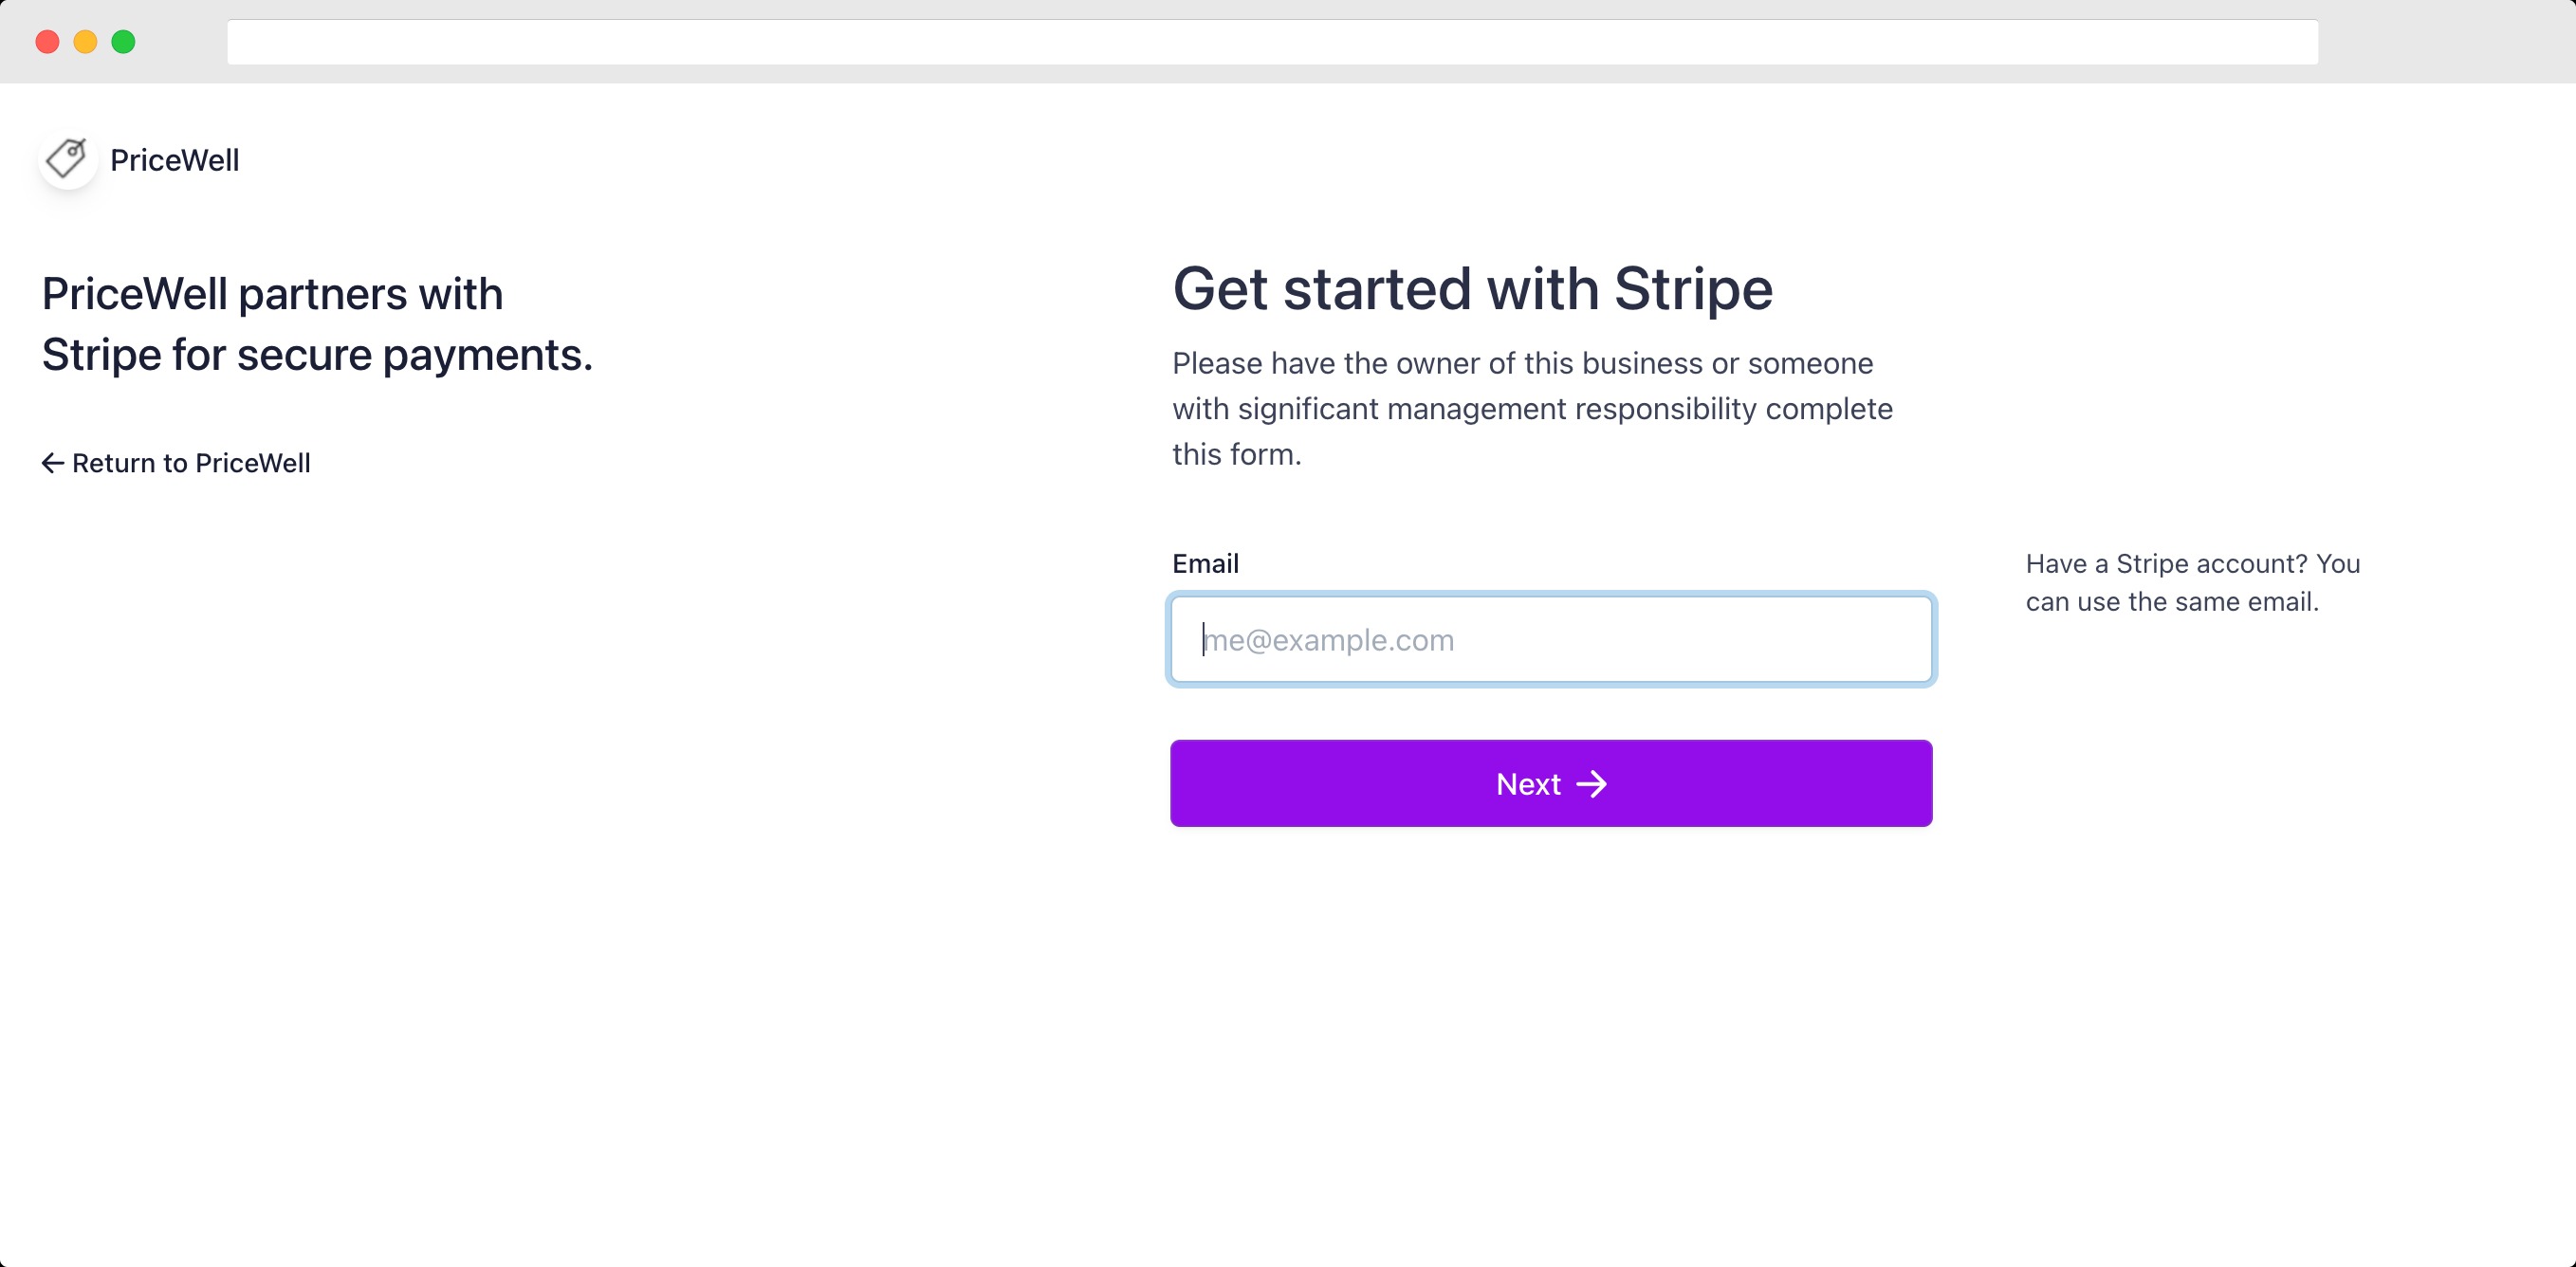Focus the Email input field
2576x1267 pixels.
tap(1551, 639)
